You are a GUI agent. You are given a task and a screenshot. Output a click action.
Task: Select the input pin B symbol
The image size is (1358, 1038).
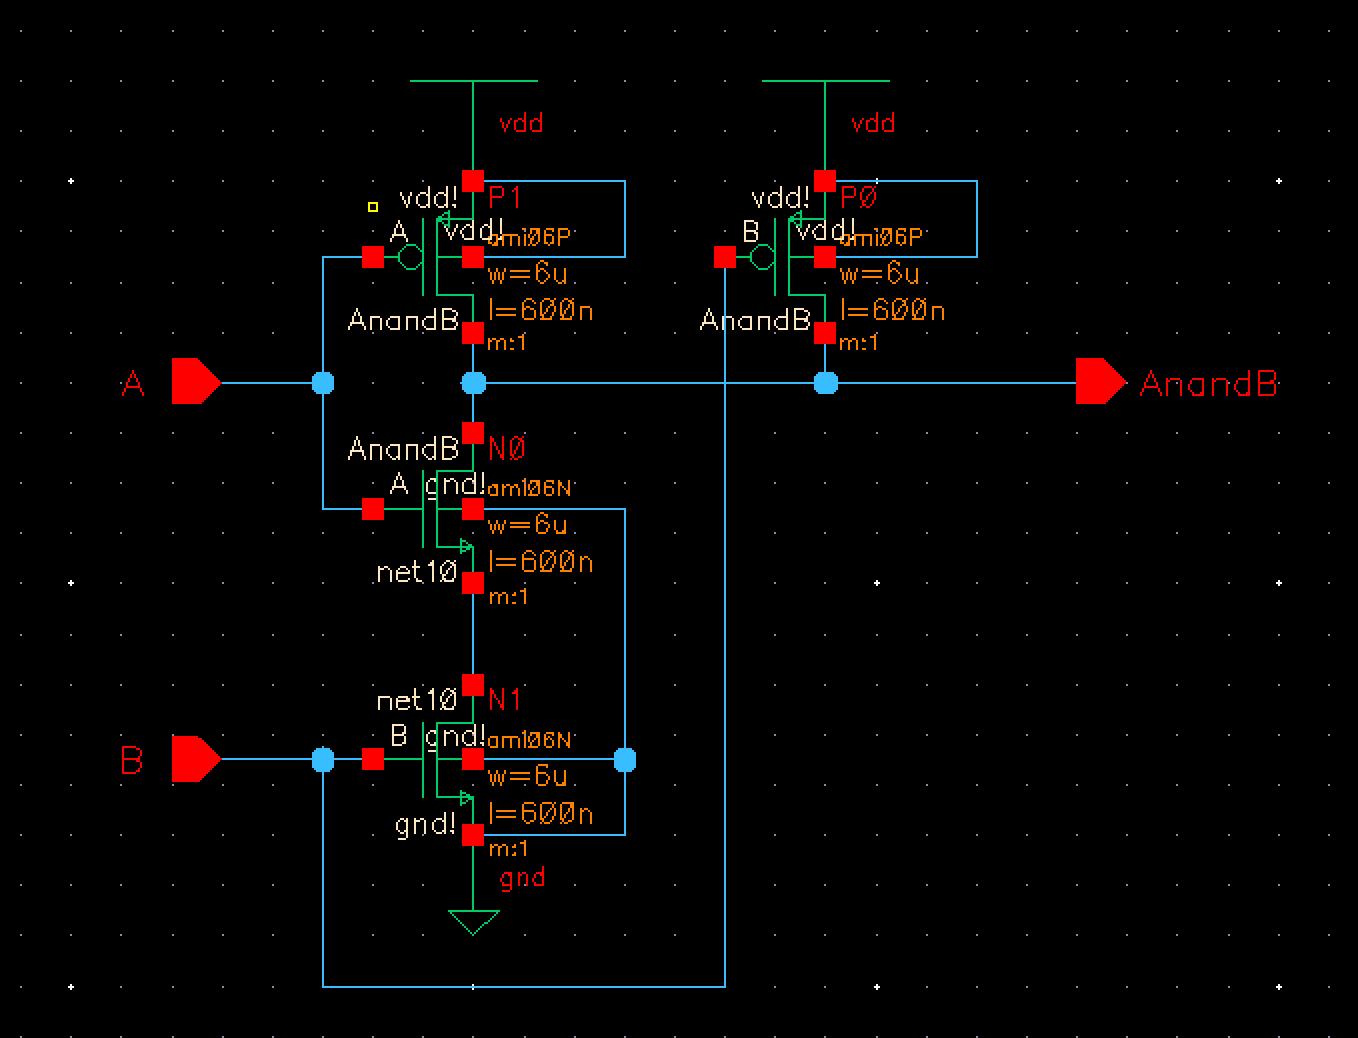point(196,759)
